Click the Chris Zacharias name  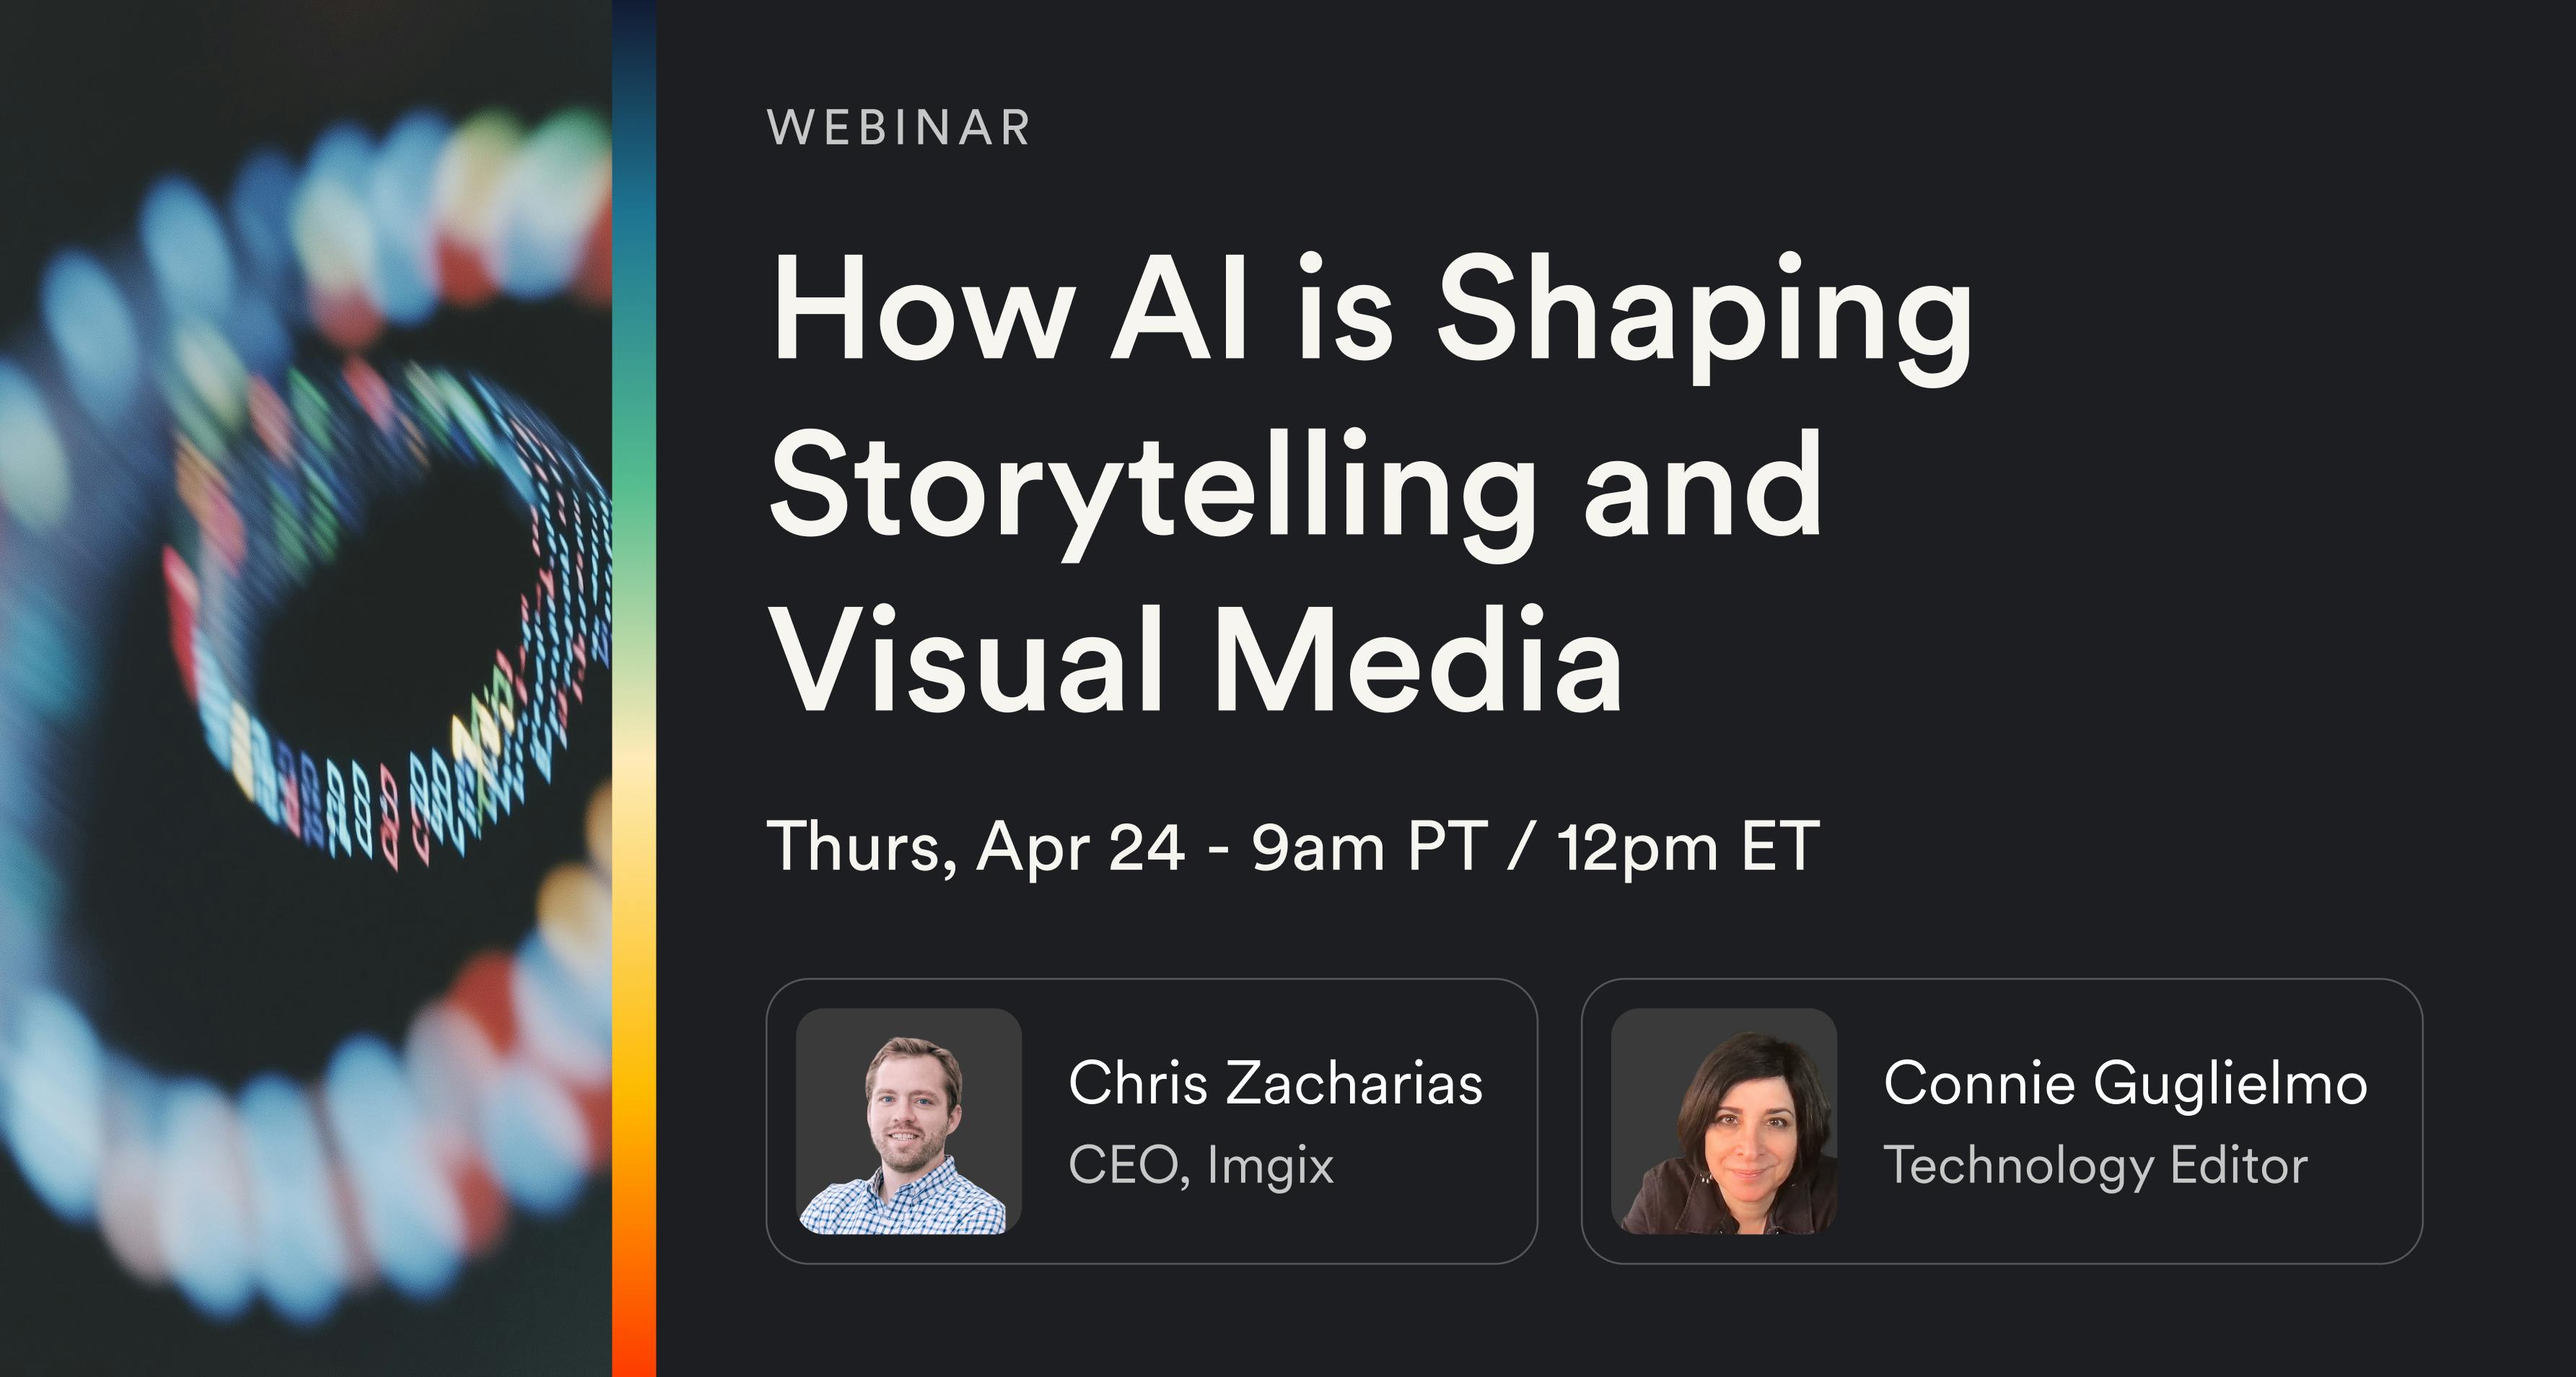1275,1083
